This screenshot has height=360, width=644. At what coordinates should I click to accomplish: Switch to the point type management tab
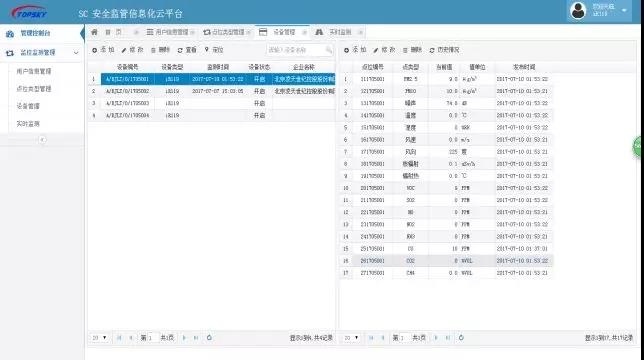(x=227, y=32)
